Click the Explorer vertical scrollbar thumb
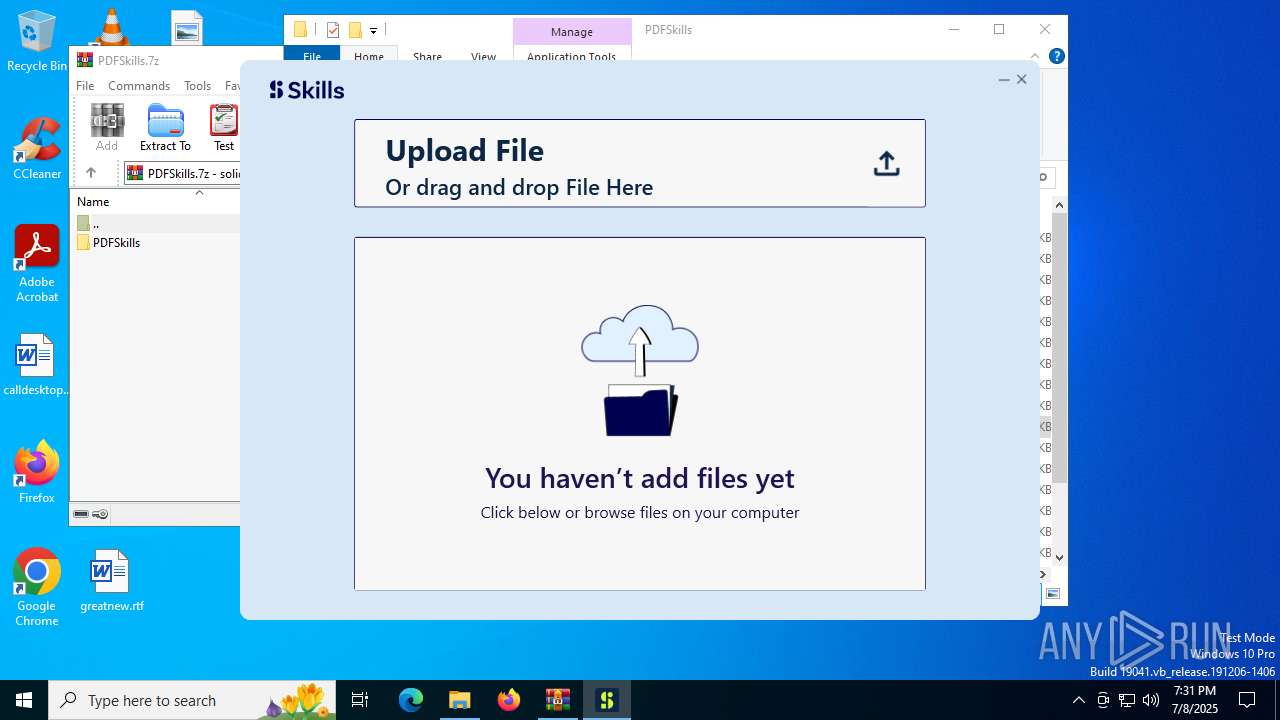 click(1059, 348)
